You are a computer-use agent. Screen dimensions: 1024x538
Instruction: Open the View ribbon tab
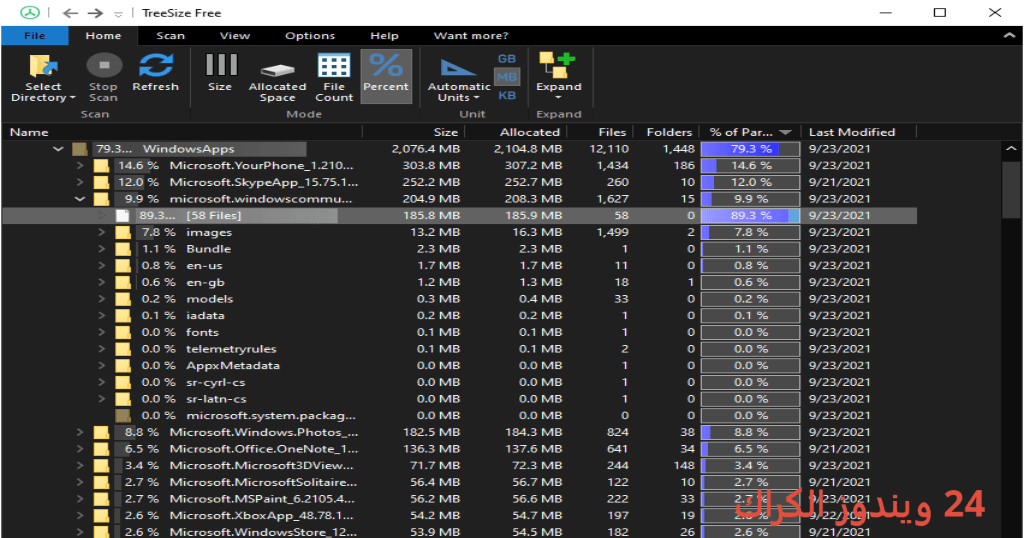234,36
